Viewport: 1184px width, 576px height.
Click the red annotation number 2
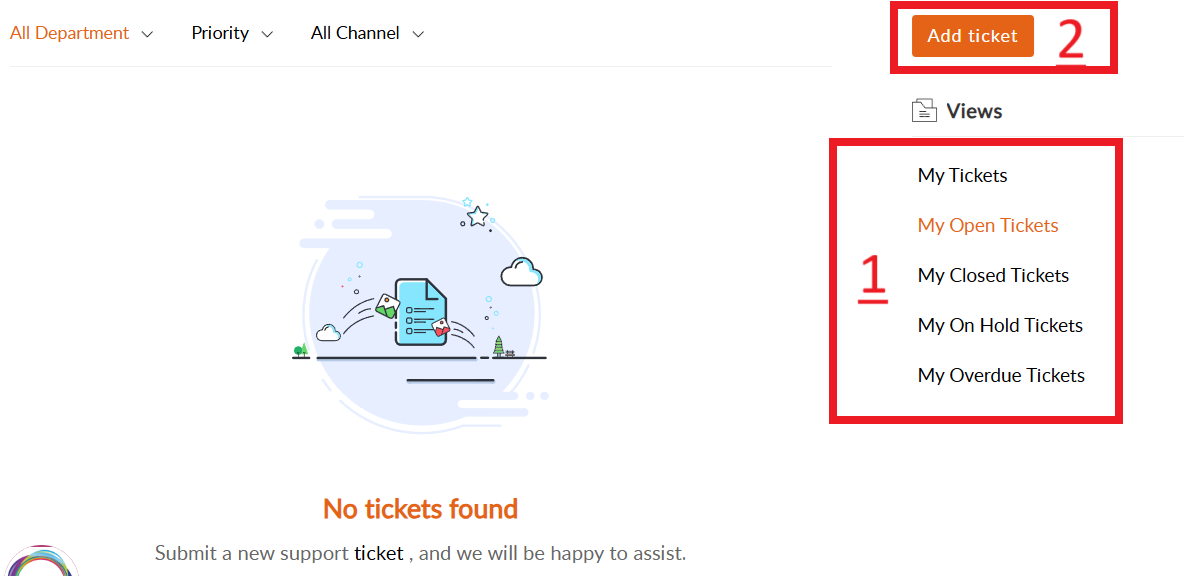pos(1070,40)
